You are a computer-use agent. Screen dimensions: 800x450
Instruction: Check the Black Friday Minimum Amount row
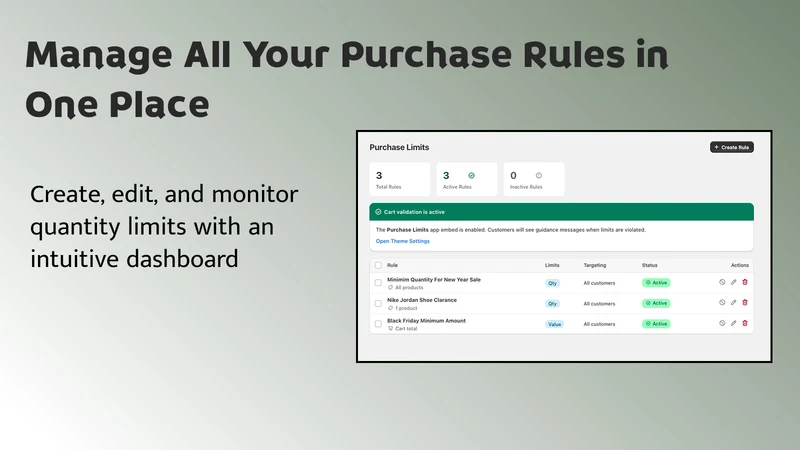click(x=378, y=324)
